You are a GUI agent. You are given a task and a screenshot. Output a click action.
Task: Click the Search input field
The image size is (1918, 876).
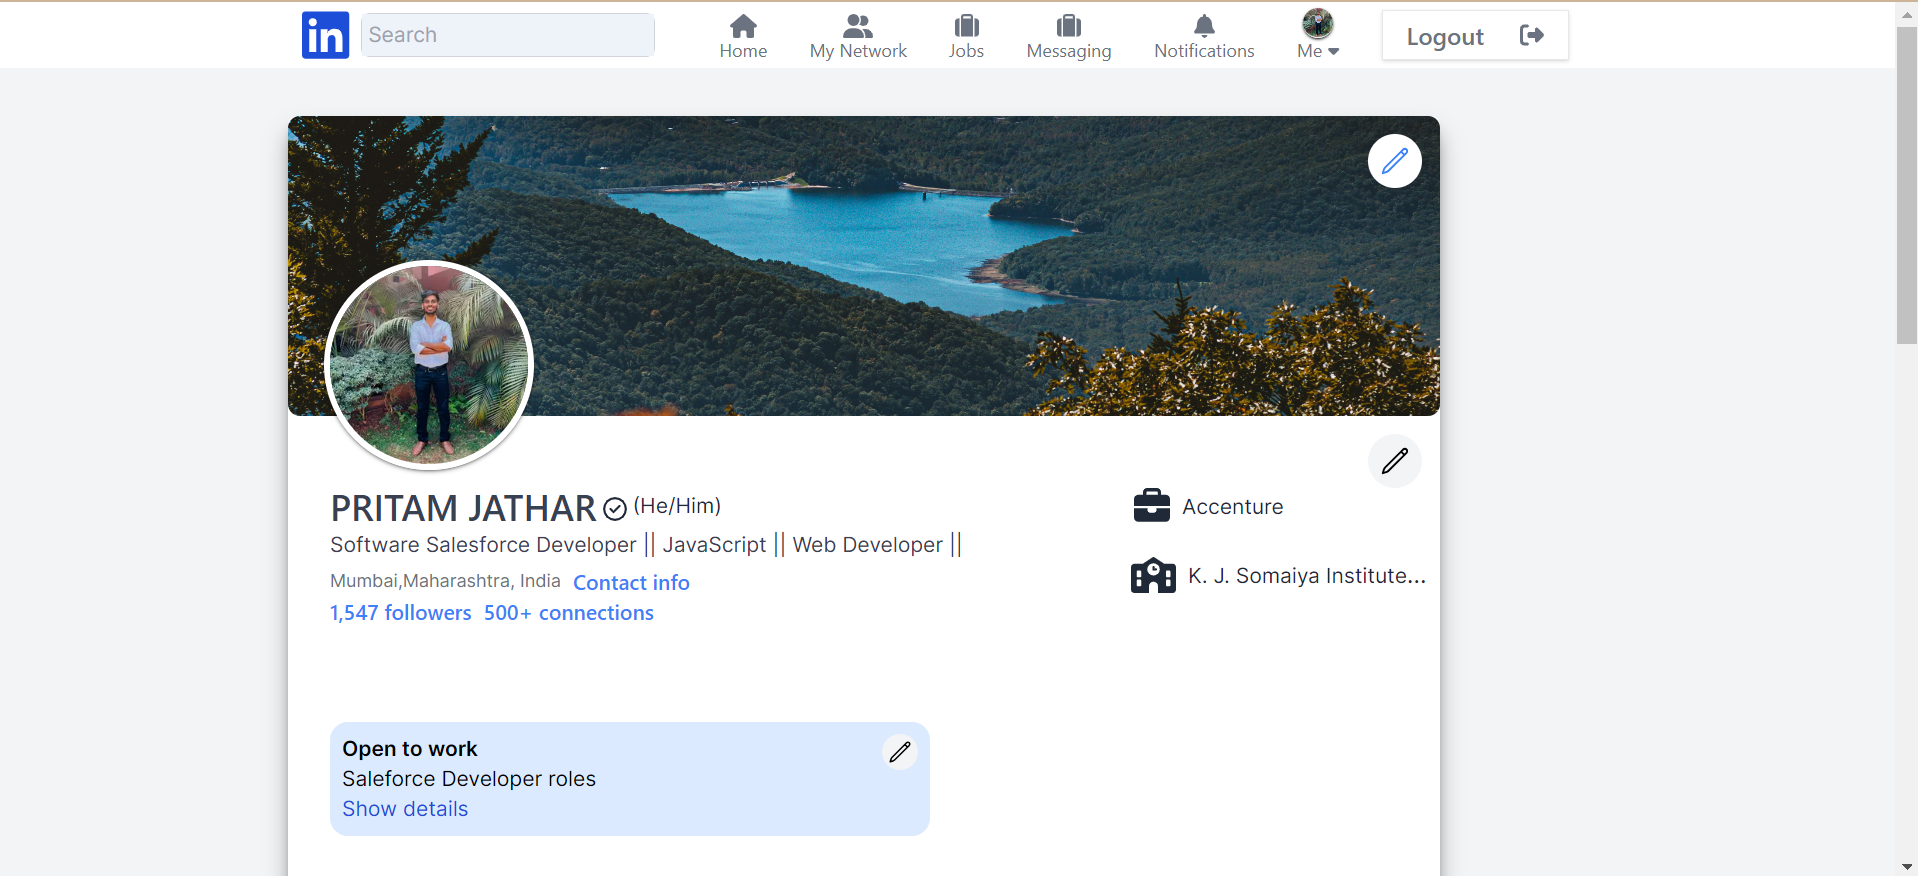click(x=507, y=35)
